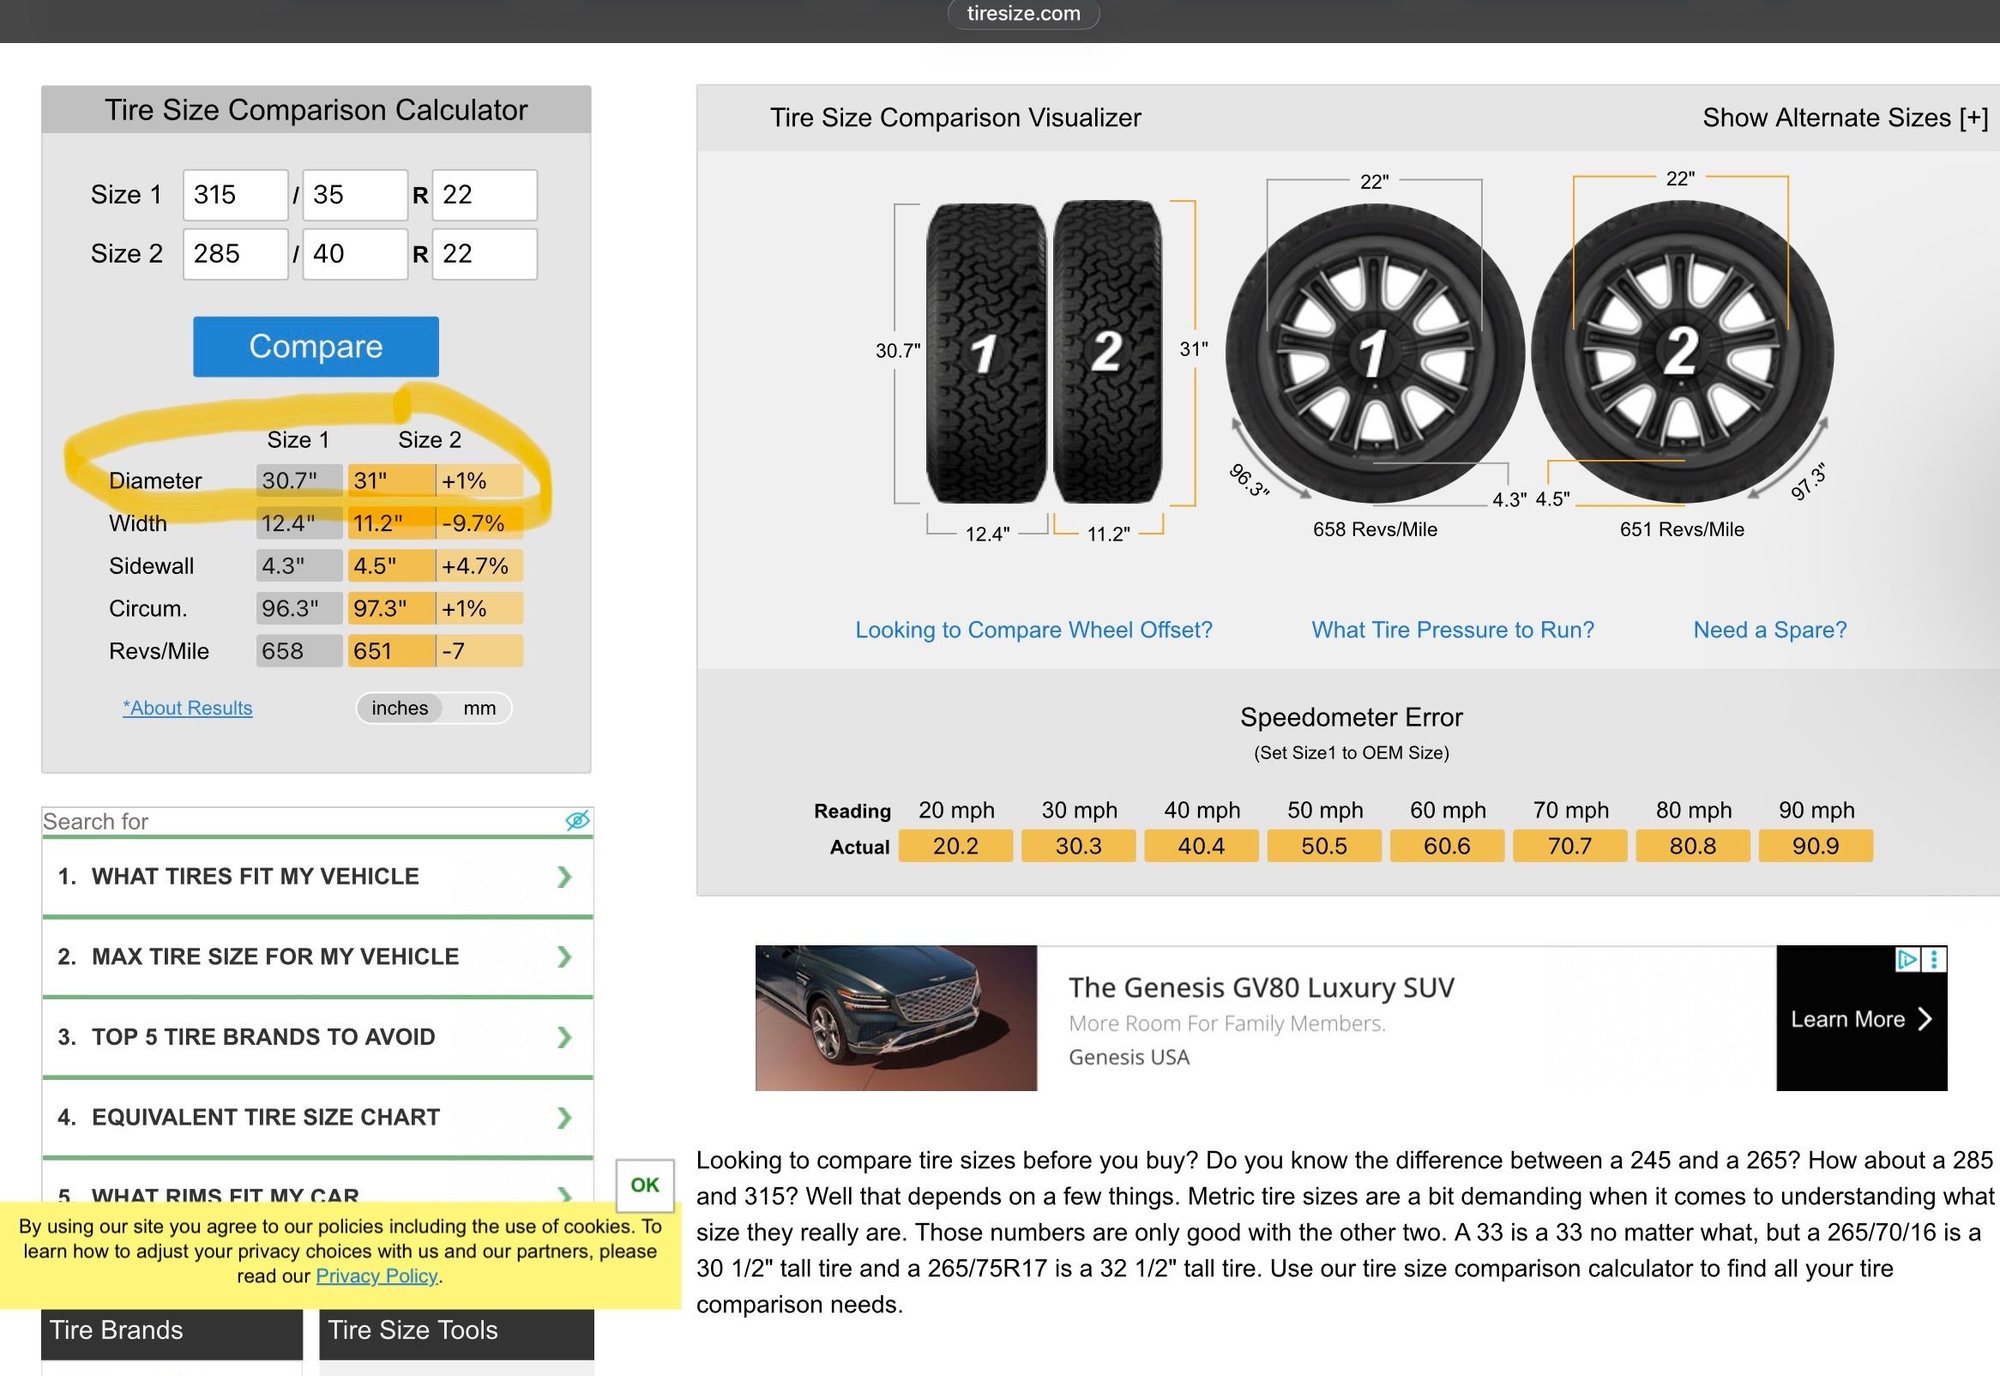The height and width of the screenshot is (1376, 2000).
Task: Click tire 2 tread front-view image
Action: 1107,352
